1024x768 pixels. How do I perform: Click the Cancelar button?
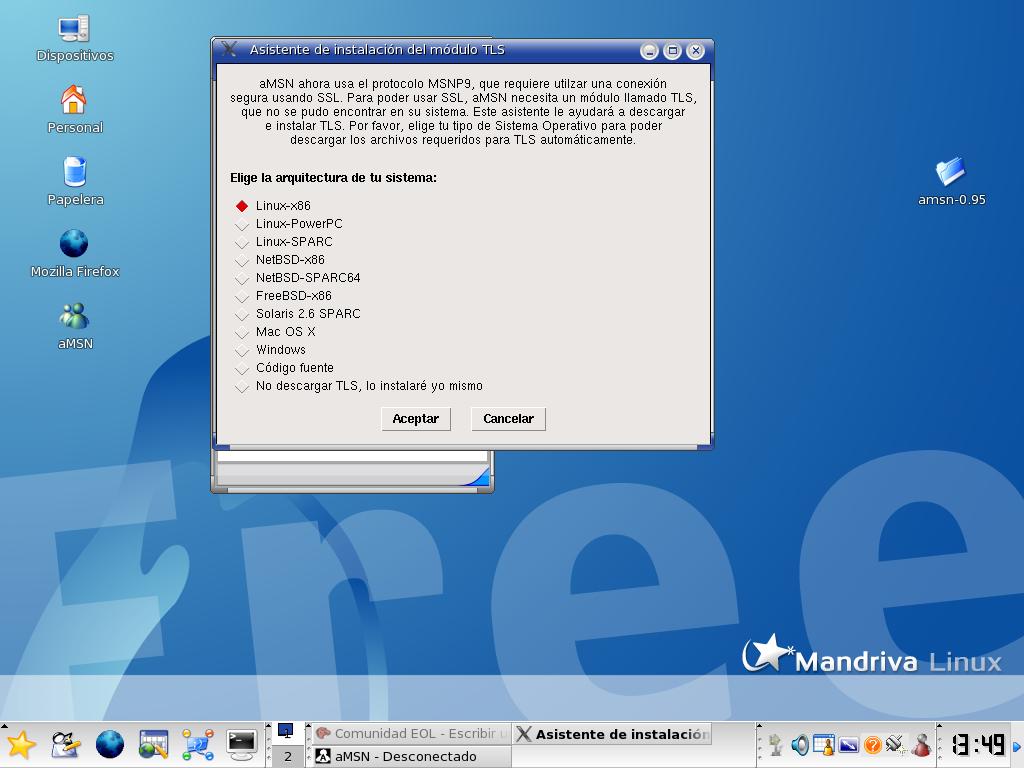[508, 419]
